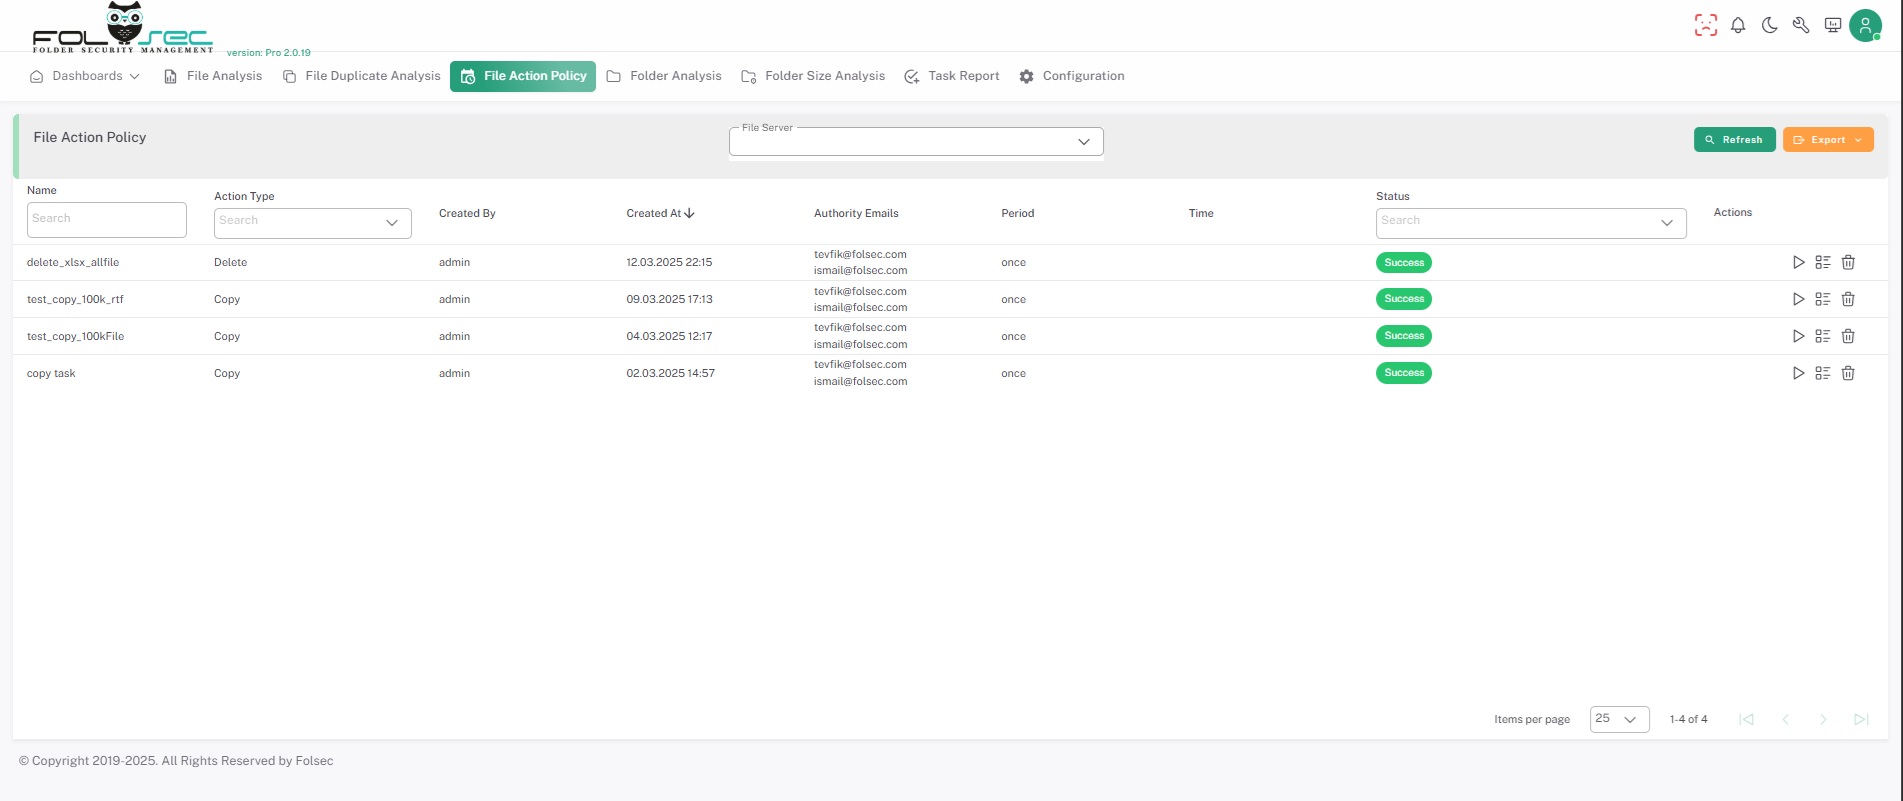
Task: Click the red face scan icon
Action: [1705, 26]
